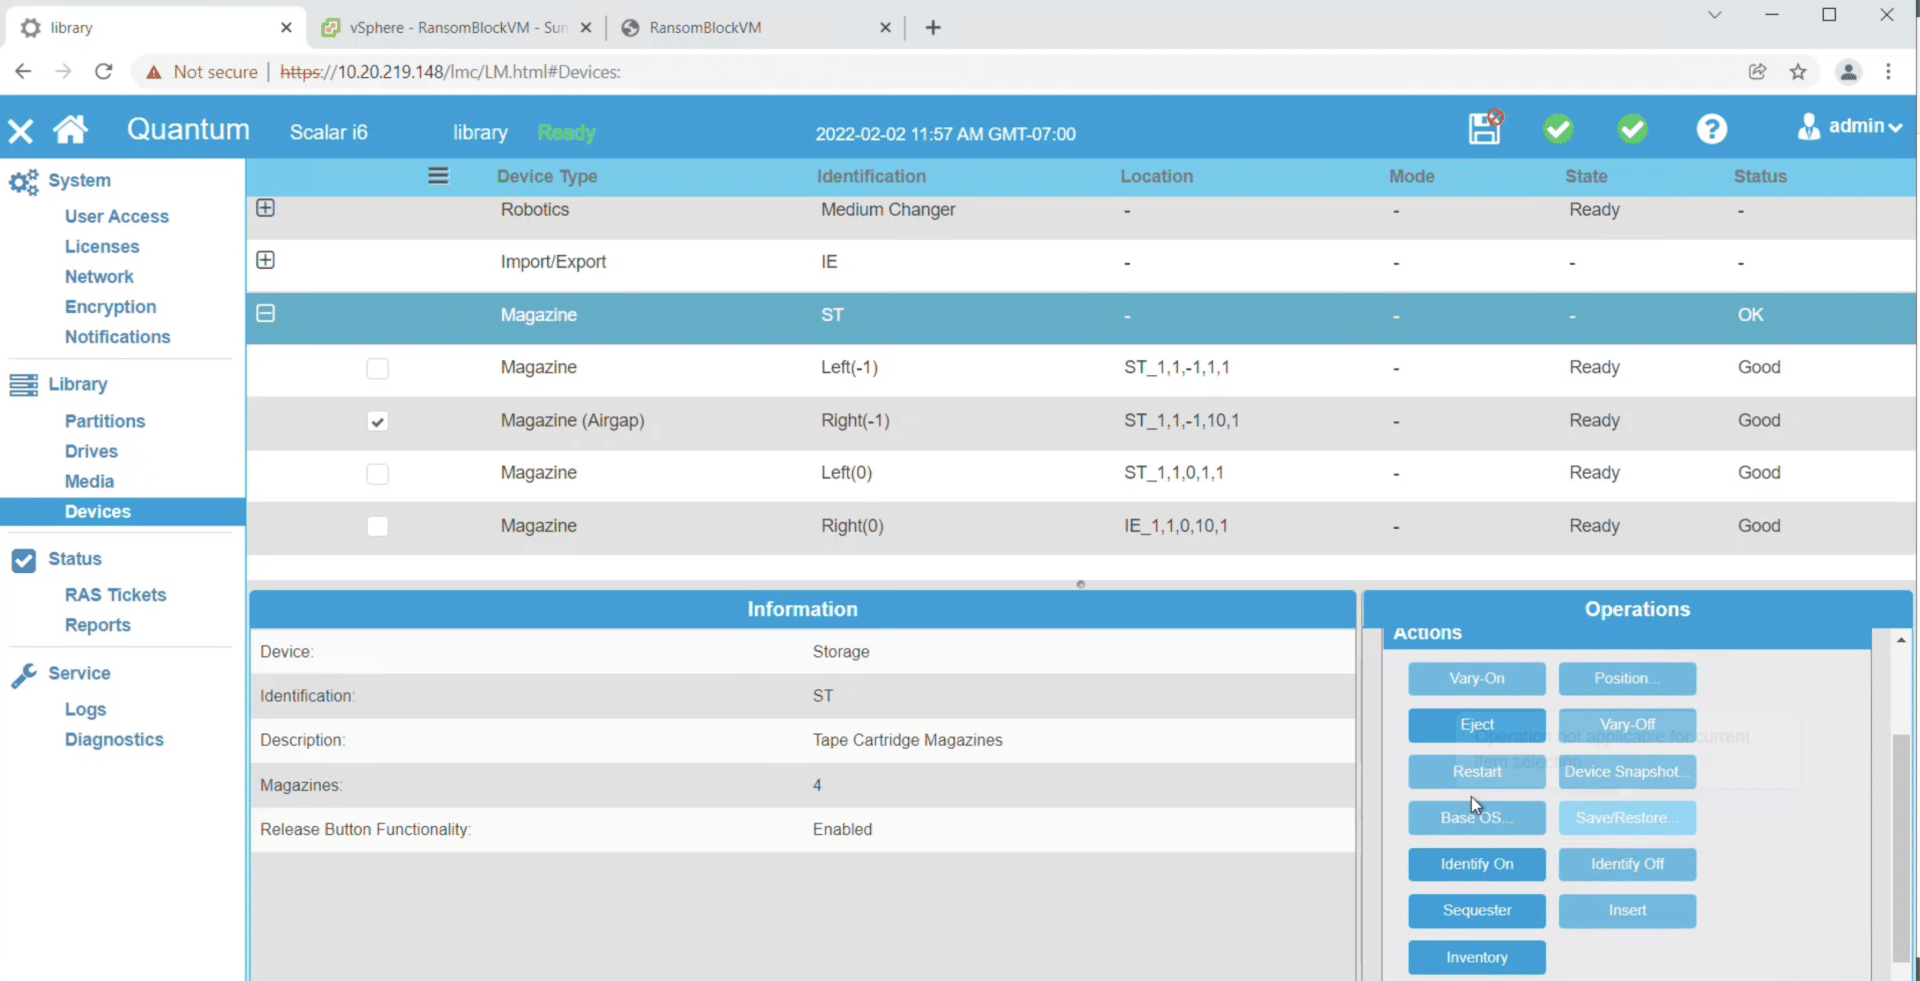1920x981 pixels.
Task: Uncheck the Magazine (Airgap) checkbox
Action: (x=377, y=421)
